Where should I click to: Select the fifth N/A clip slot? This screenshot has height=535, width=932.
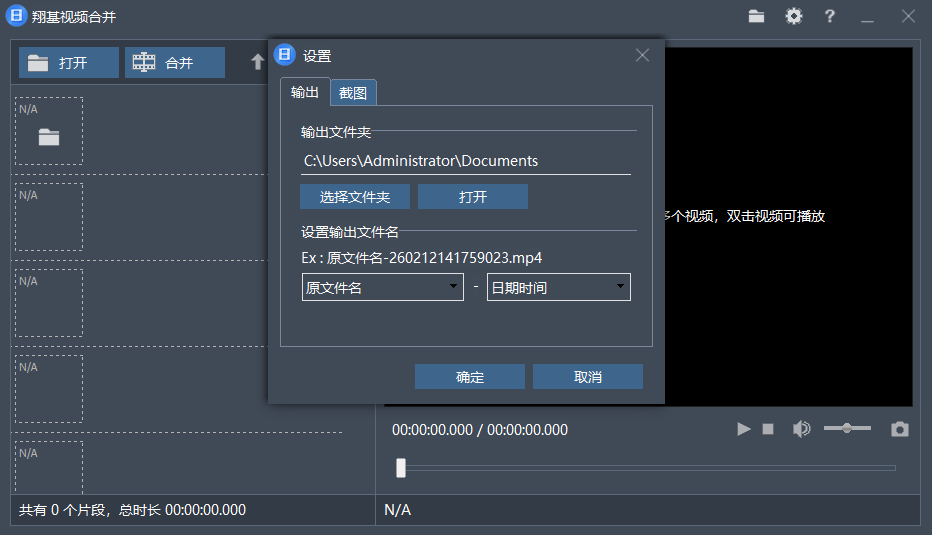click(x=49, y=468)
